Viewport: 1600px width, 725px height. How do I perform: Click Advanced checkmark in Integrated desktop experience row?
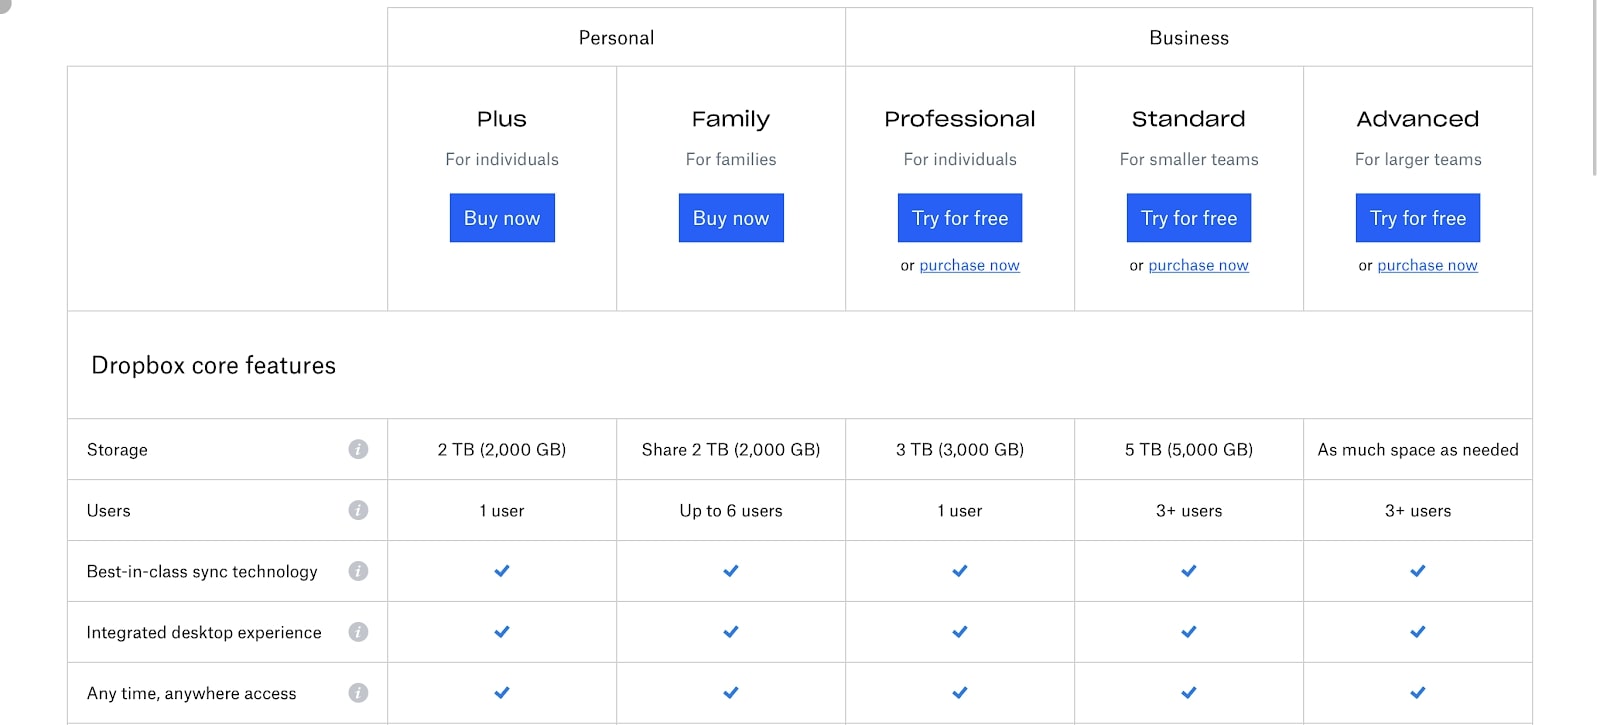point(1418,632)
